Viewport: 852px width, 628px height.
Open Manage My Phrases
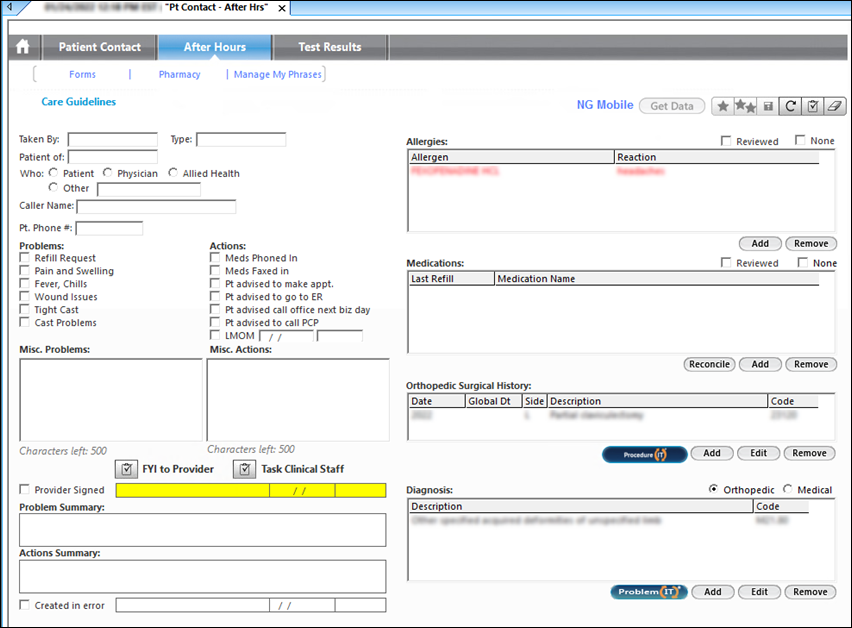click(278, 74)
